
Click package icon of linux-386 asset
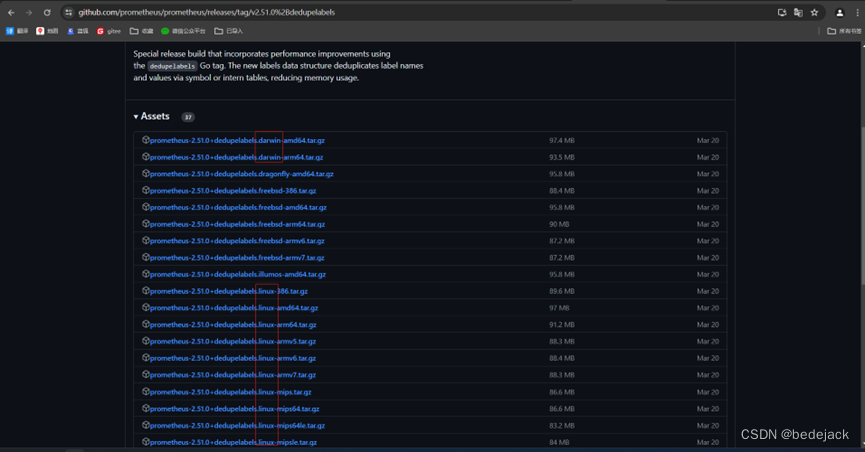click(x=146, y=290)
